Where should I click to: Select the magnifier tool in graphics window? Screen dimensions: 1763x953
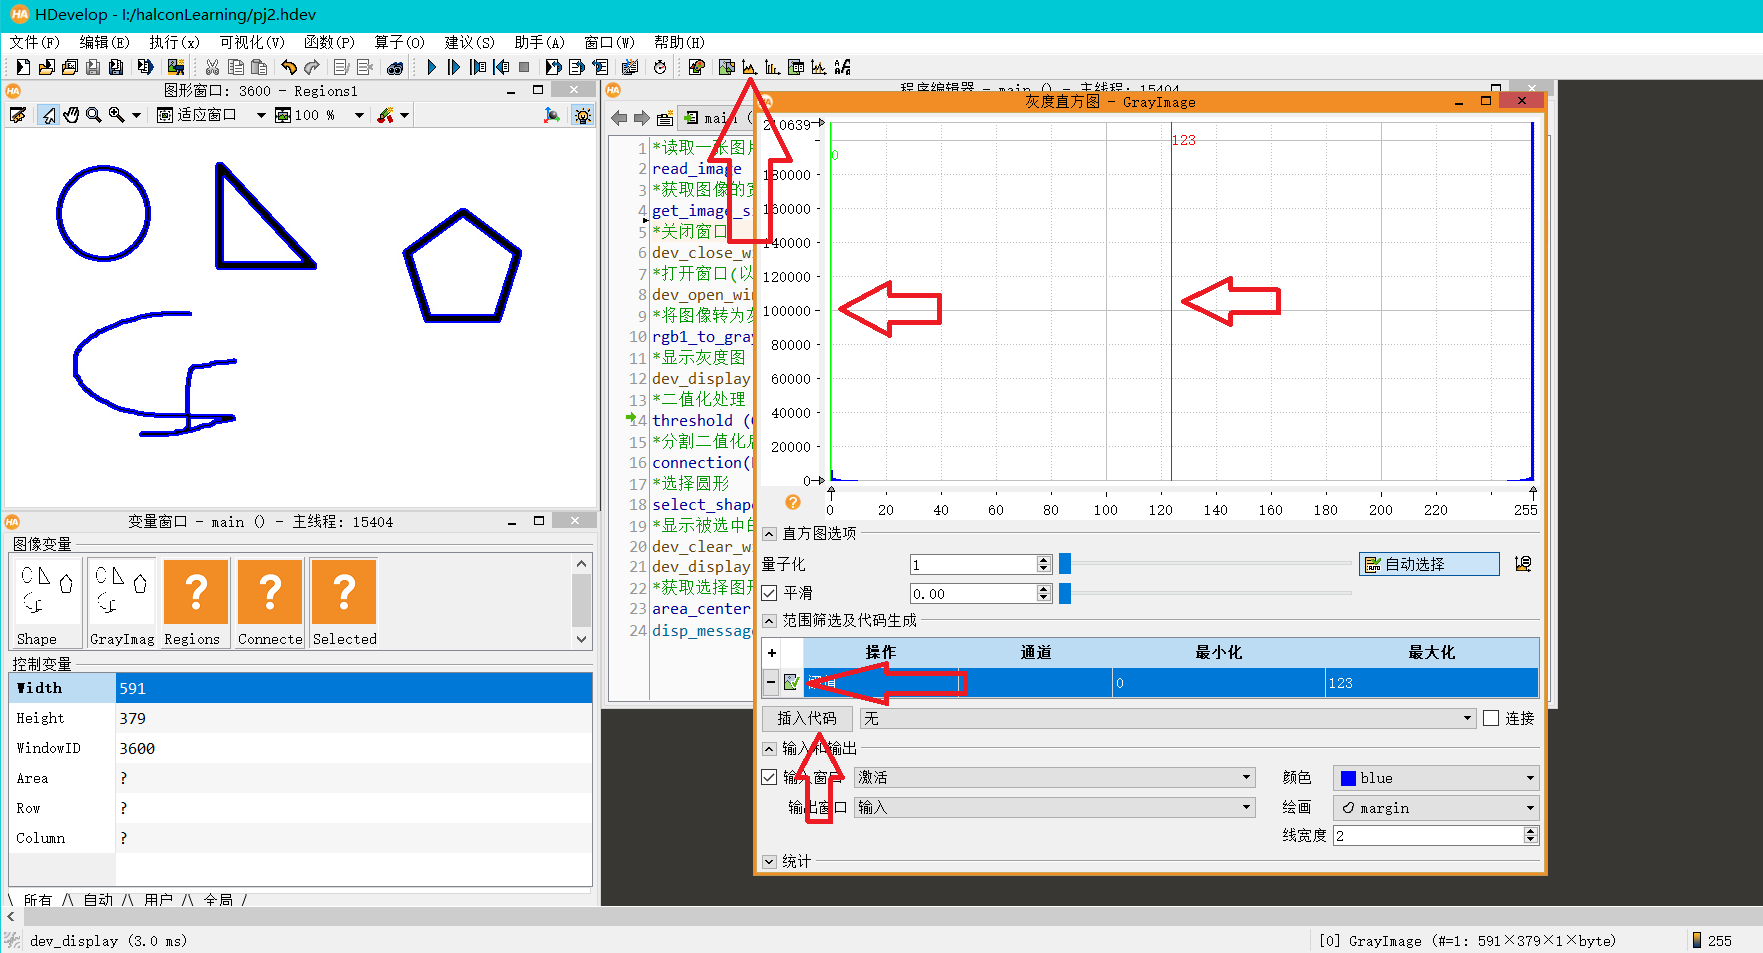click(x=94, y=115)
